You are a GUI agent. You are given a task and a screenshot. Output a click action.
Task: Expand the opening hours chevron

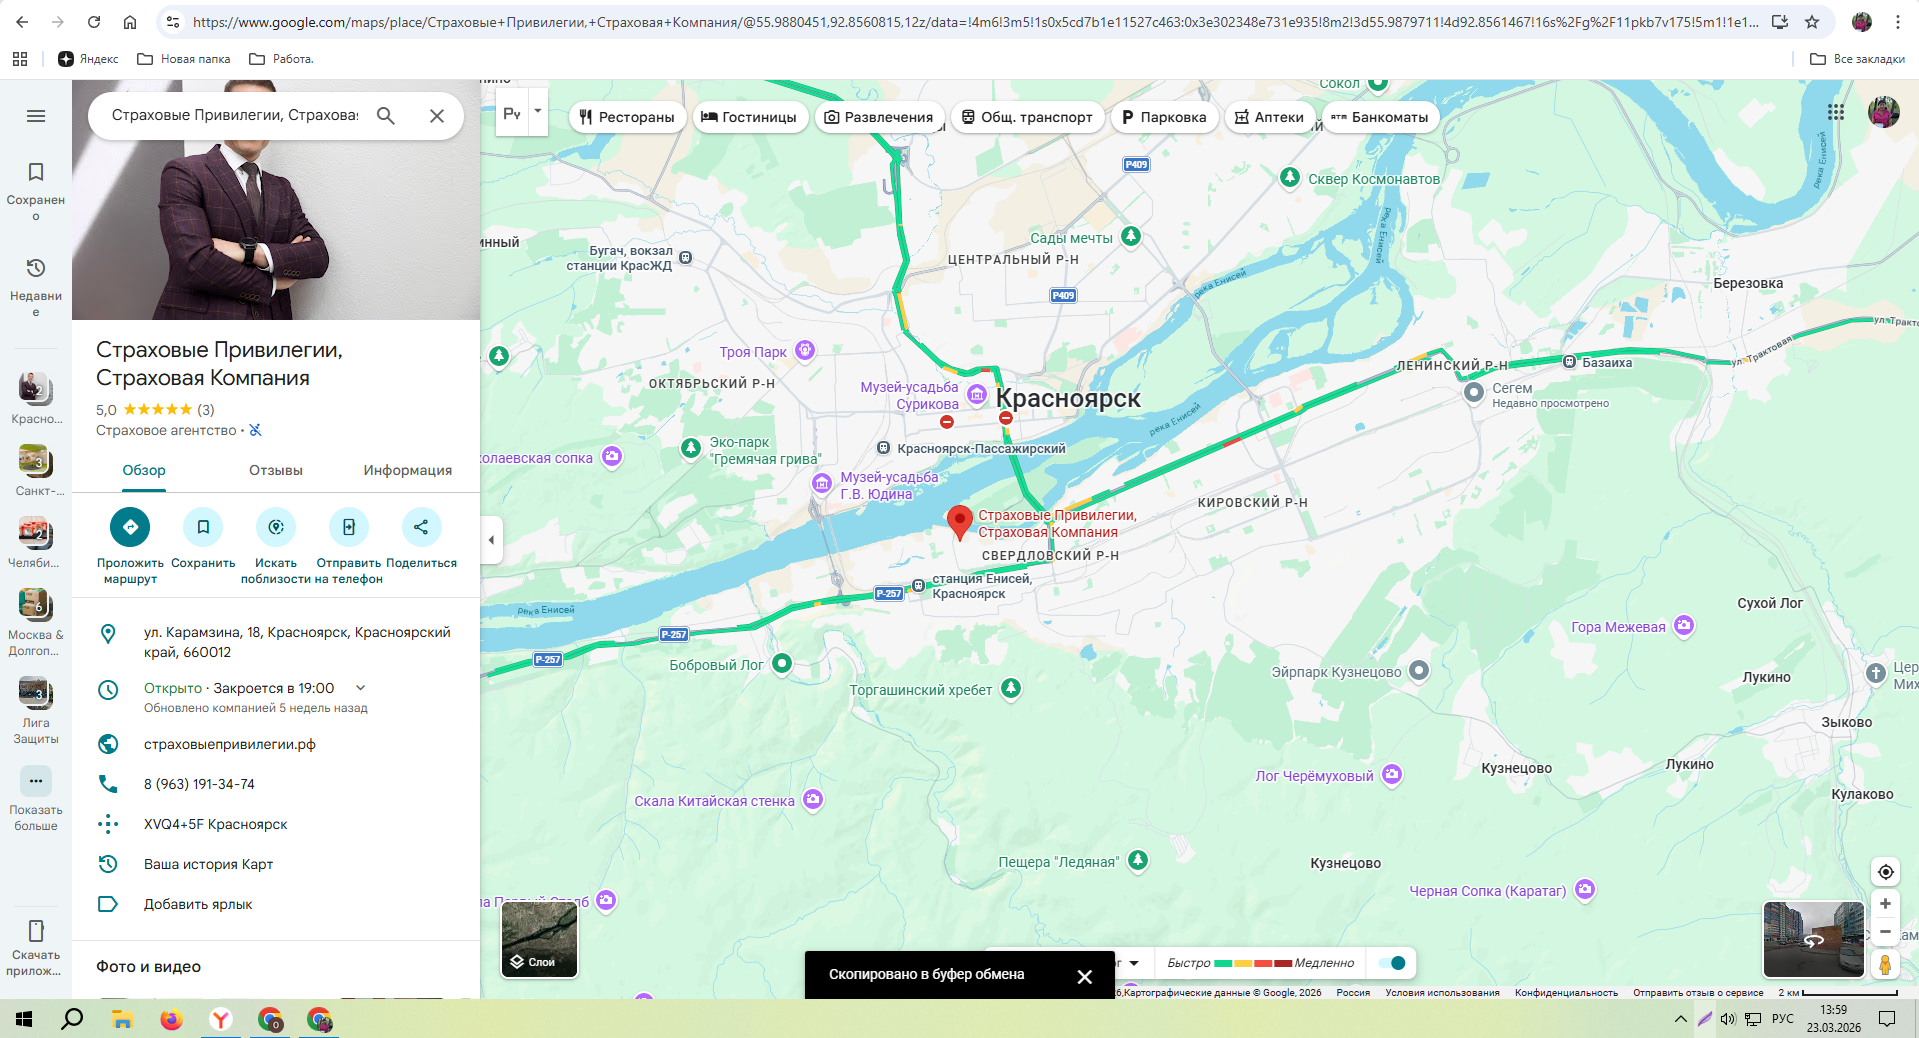361,688
